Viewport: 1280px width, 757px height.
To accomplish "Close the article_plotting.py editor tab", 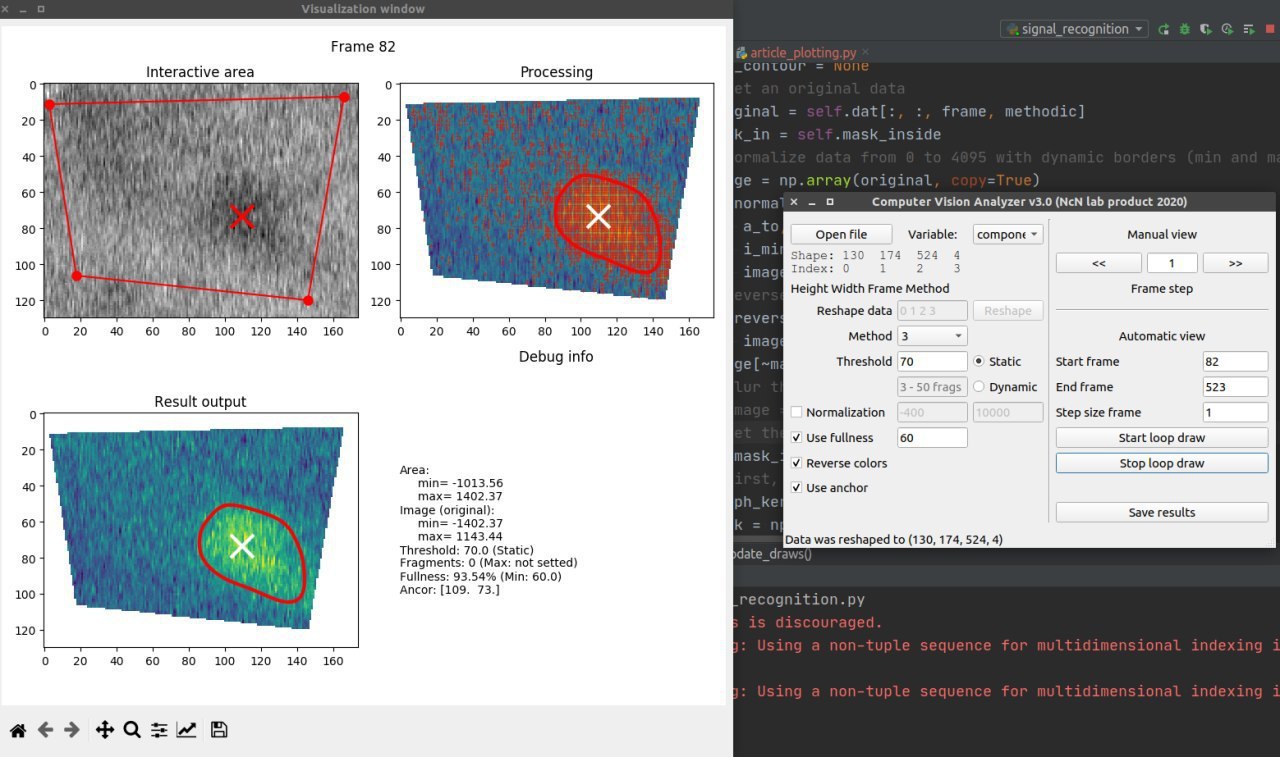I will tap(867, 53).
